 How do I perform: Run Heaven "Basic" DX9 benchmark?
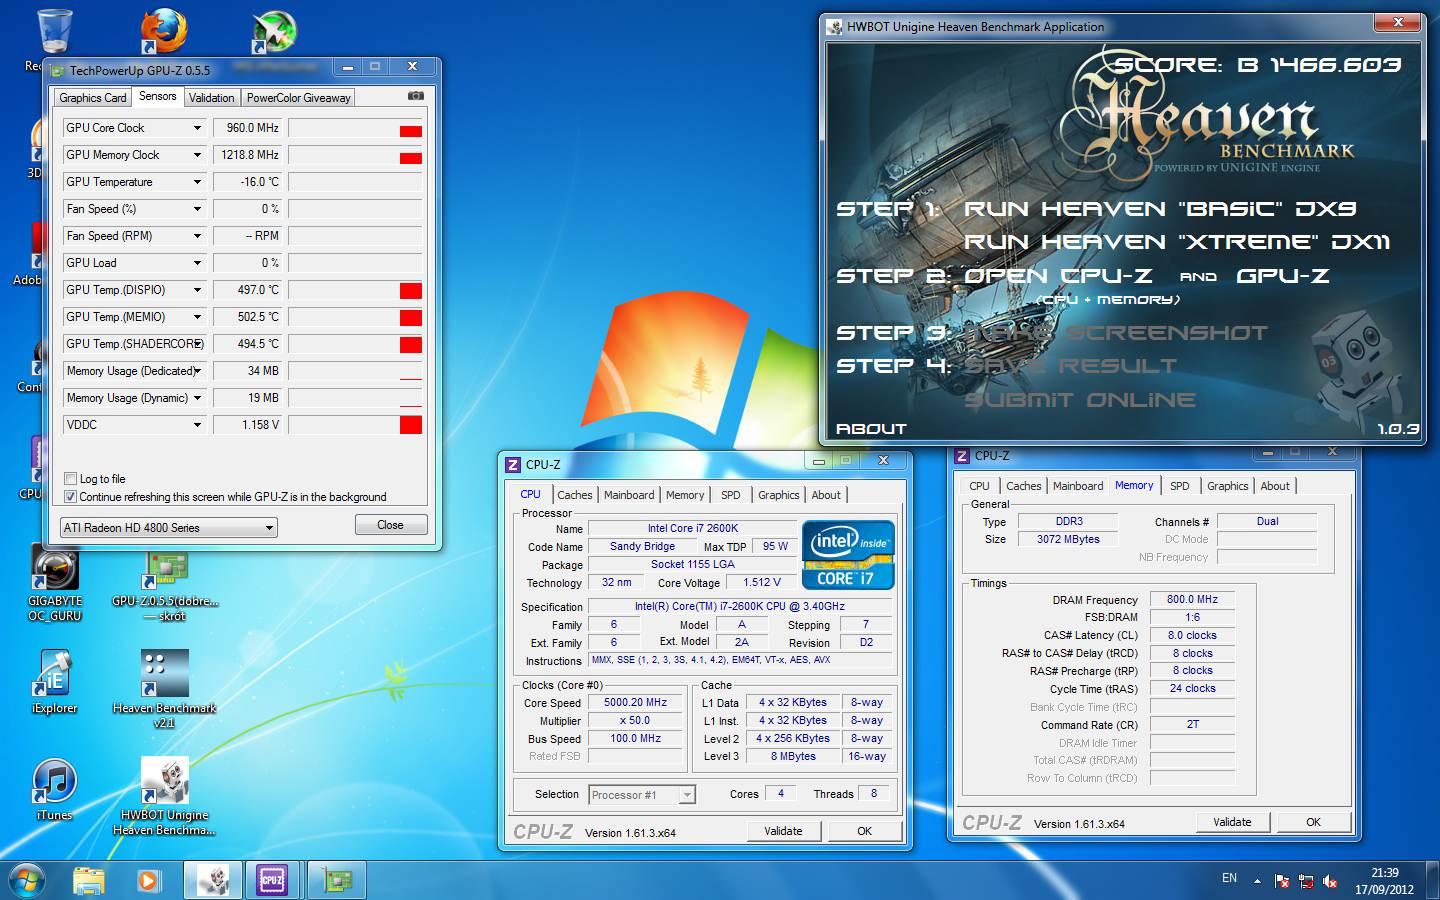[1160, 209]
